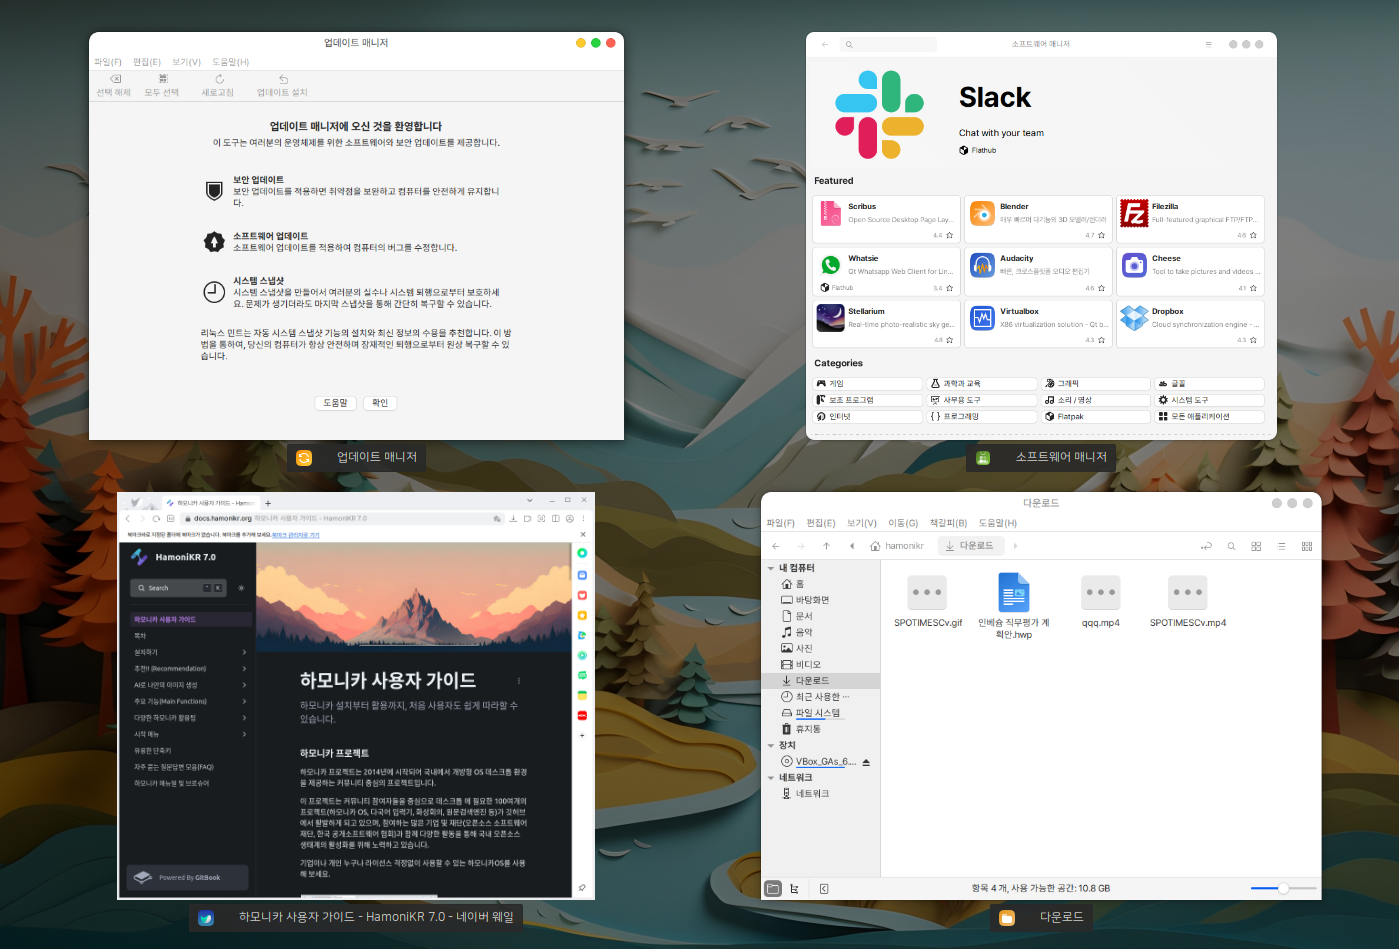Open the Audacity featured app card

click(x=1038, y=272)
